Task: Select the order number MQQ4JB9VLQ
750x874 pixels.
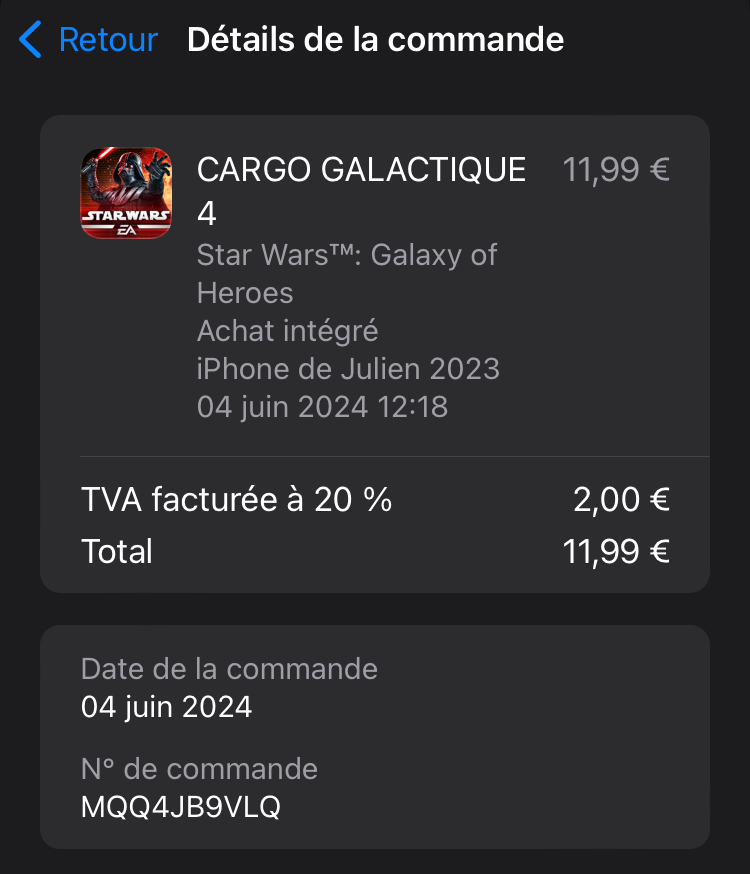Action: tap(181, 807)
